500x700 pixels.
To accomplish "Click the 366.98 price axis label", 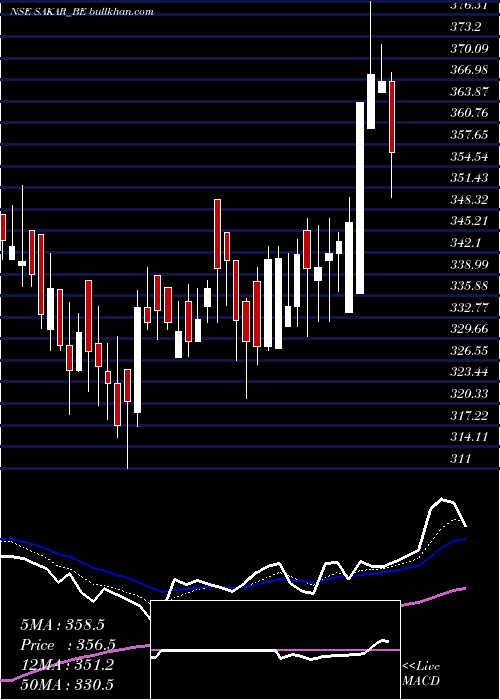I will tap(469, 70).
